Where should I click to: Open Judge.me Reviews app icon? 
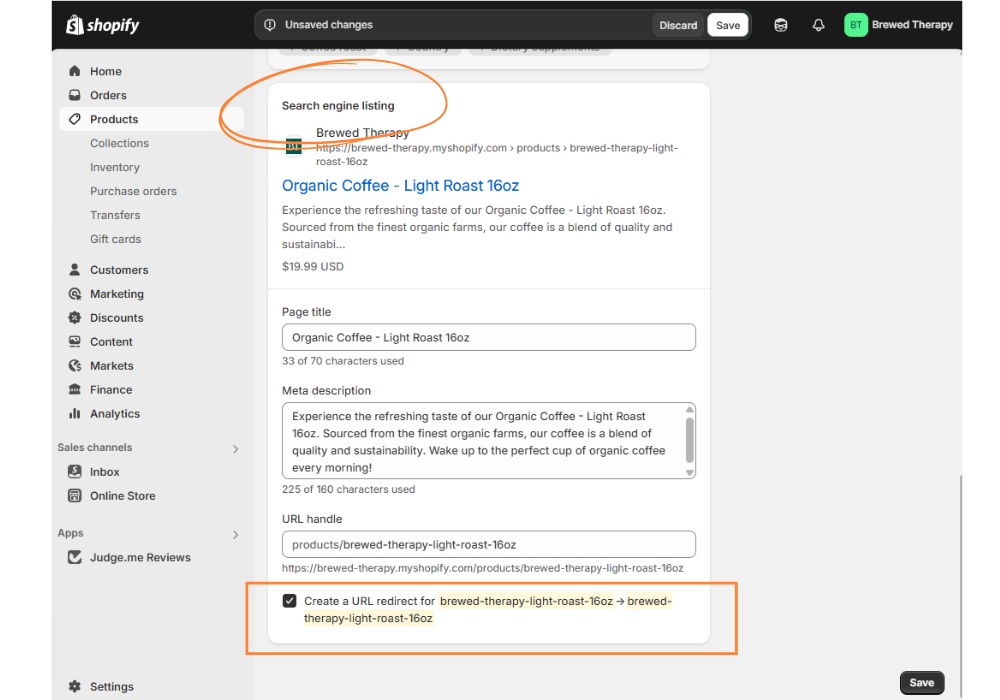pos(75,557)
